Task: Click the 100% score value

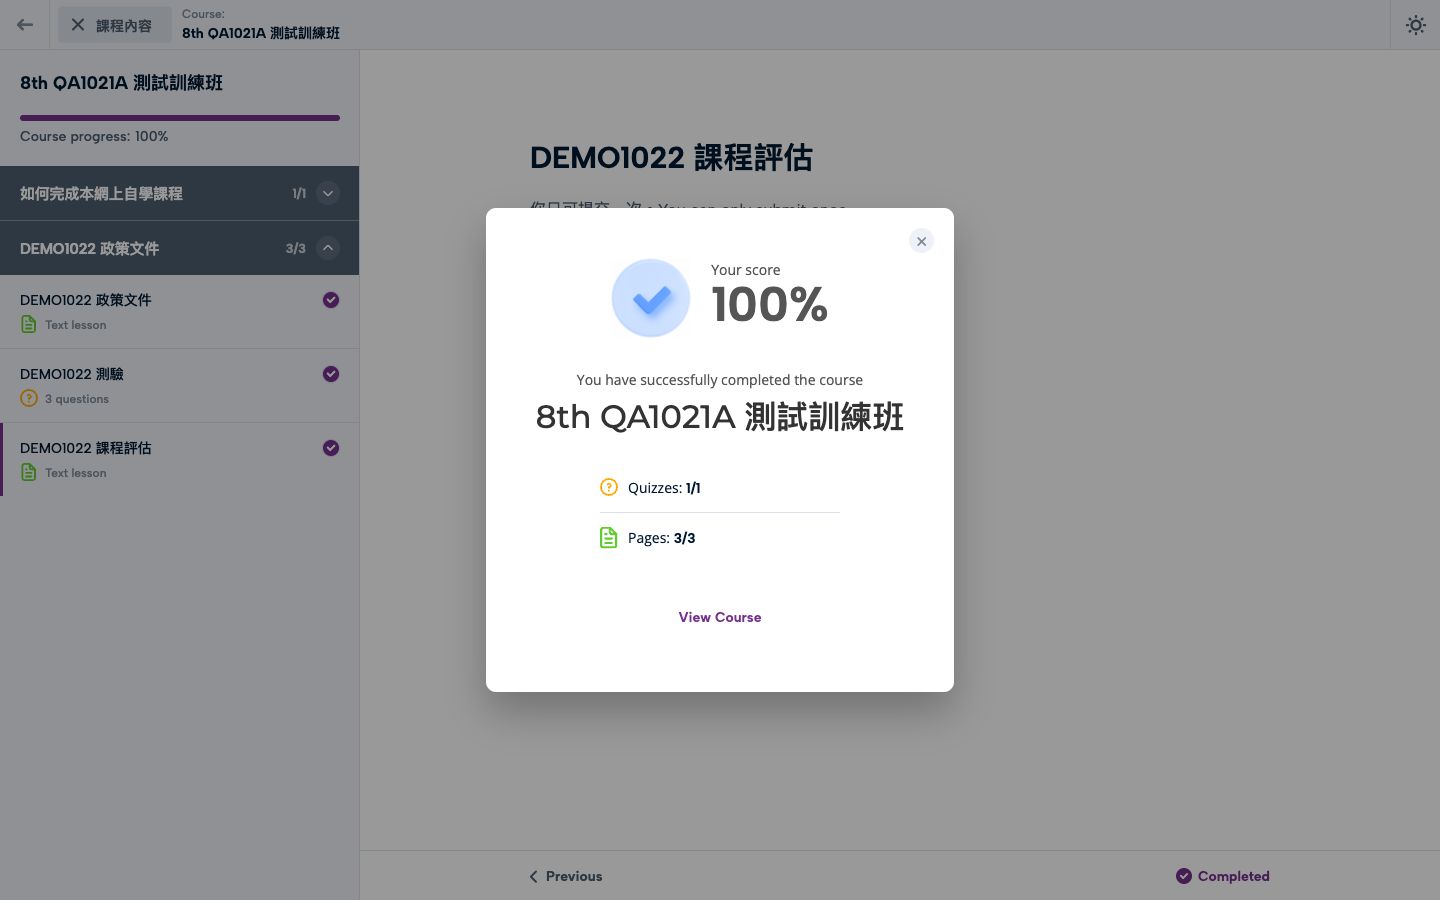Action: (769, 304)
